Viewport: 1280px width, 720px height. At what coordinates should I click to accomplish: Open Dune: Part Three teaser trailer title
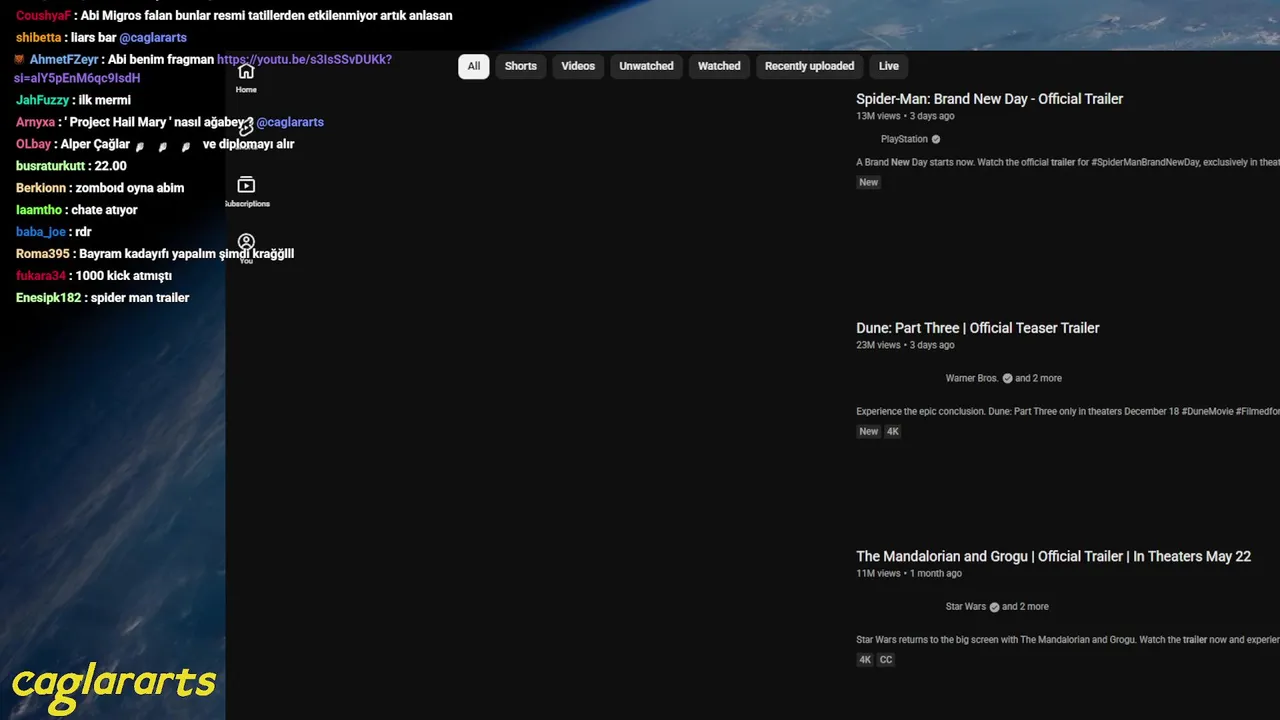pos(978,328)
